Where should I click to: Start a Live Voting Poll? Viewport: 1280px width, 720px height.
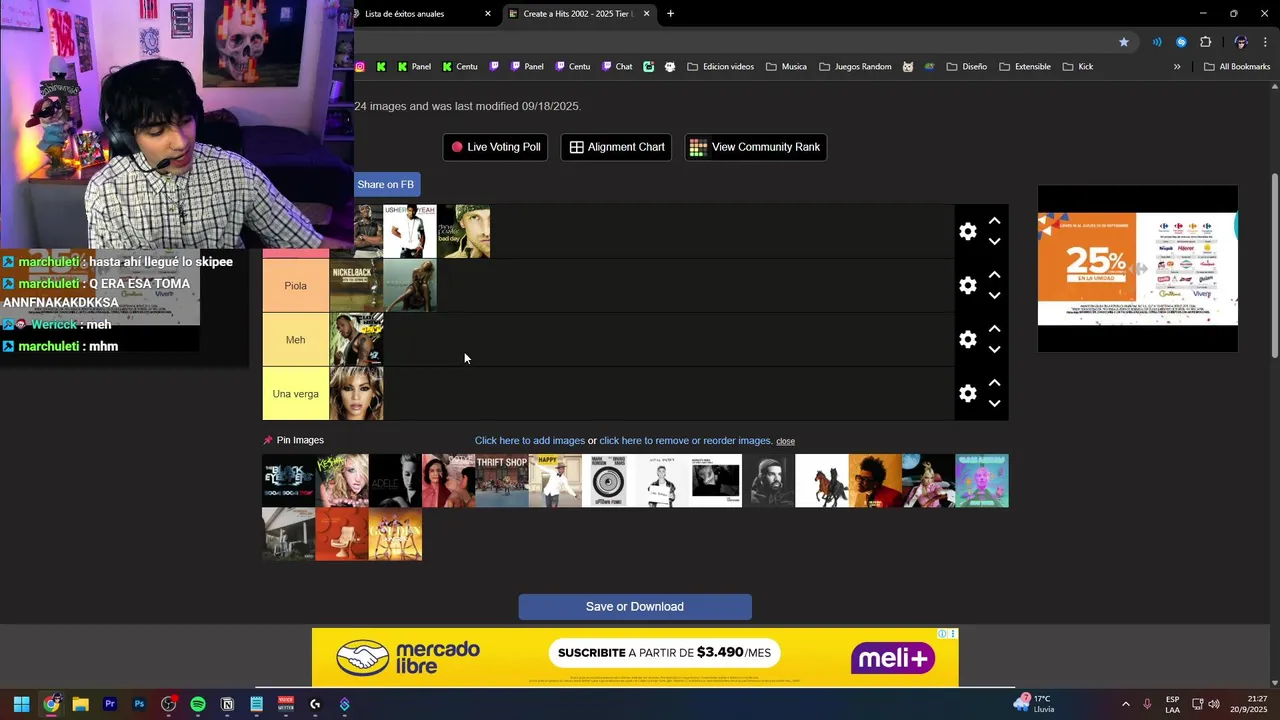495,147
